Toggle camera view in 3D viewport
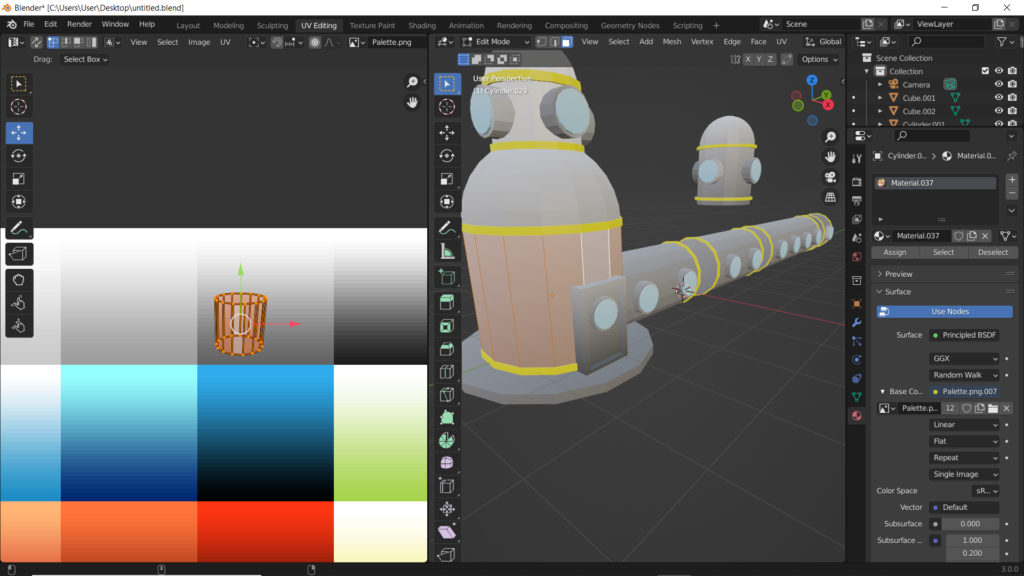1024x576 pixels. point(830,177)
